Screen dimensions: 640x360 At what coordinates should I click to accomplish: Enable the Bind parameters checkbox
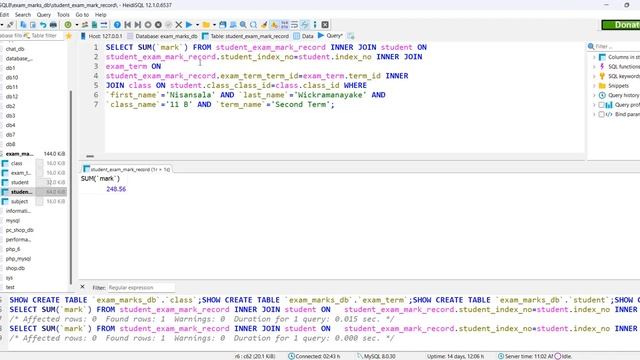pyautogui.click(x=601, y=114)
